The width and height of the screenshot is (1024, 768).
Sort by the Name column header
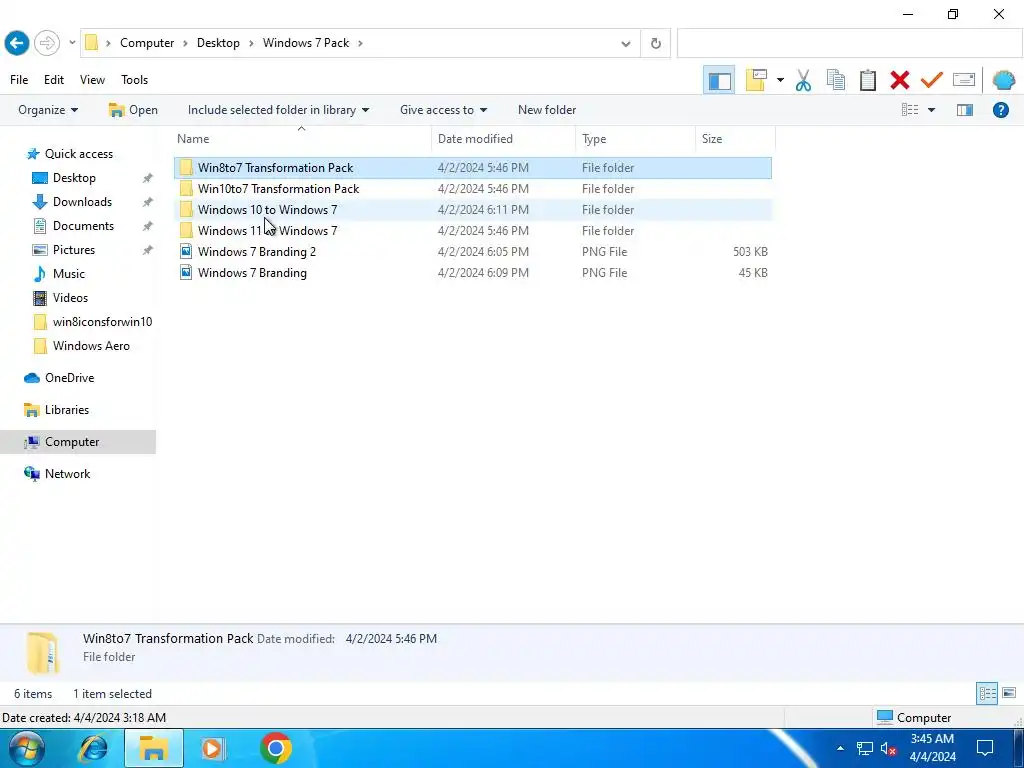point(302,139)
